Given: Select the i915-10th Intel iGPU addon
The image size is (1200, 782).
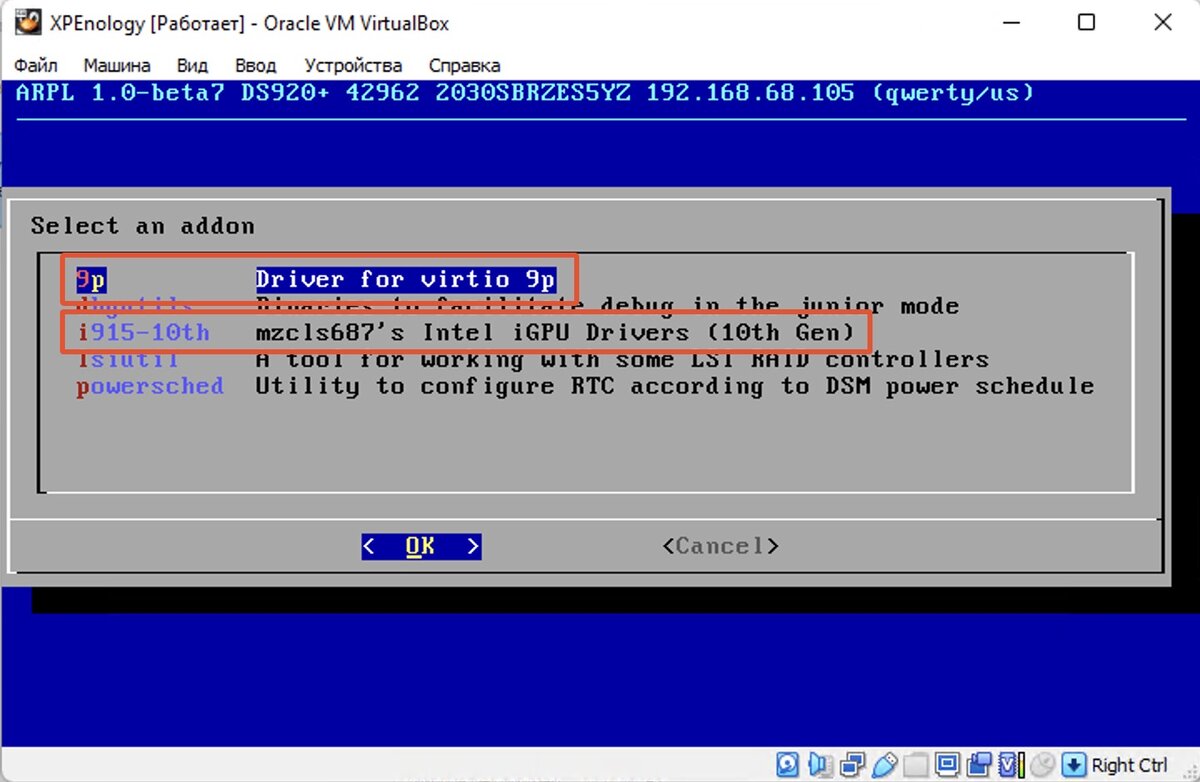Looking at the screenshot, I should click(467, 331).
